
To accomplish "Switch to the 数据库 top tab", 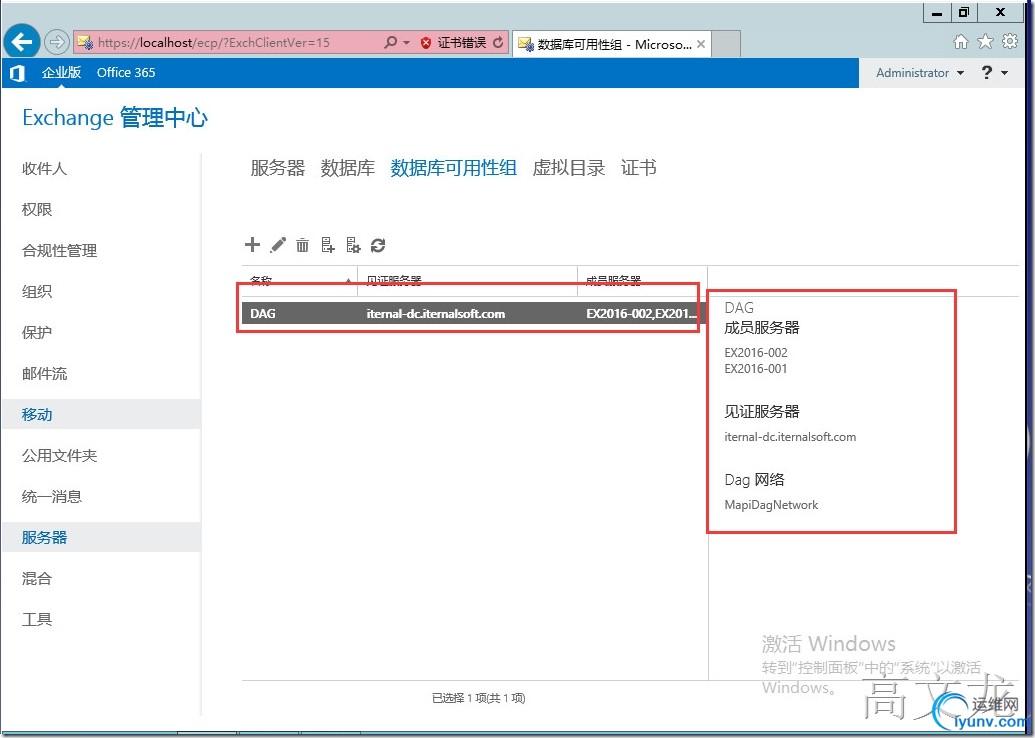I will (x=348, y=168).
